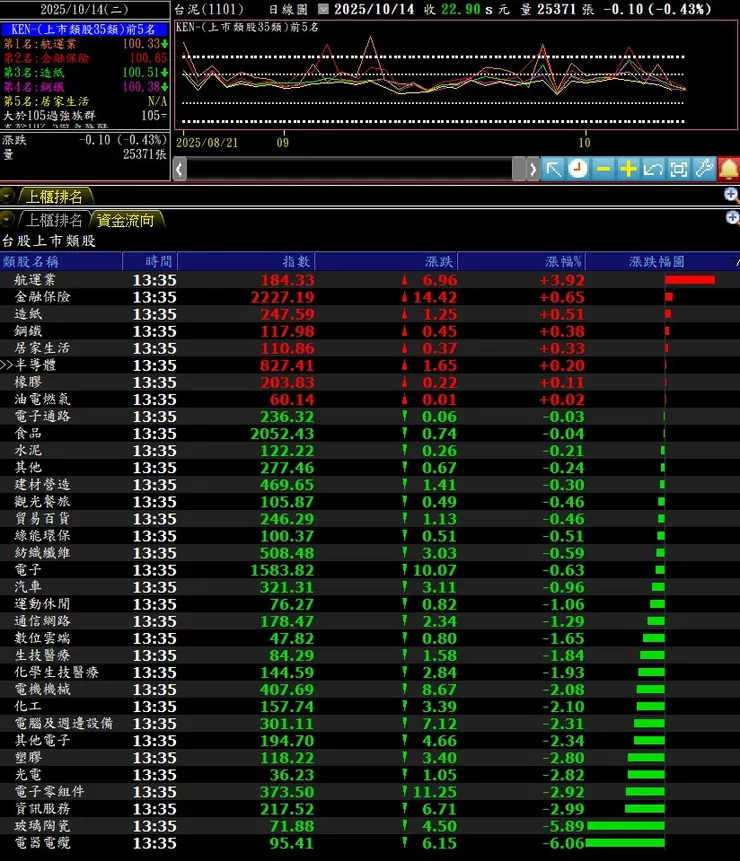The image size is (740, 861).
Task: Select the 電子通路 sector row
Action: 370,416
